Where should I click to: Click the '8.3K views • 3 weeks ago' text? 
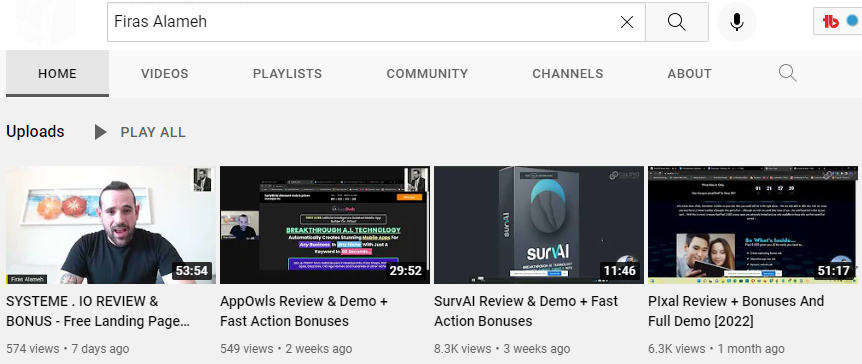[x=502, y=349]
